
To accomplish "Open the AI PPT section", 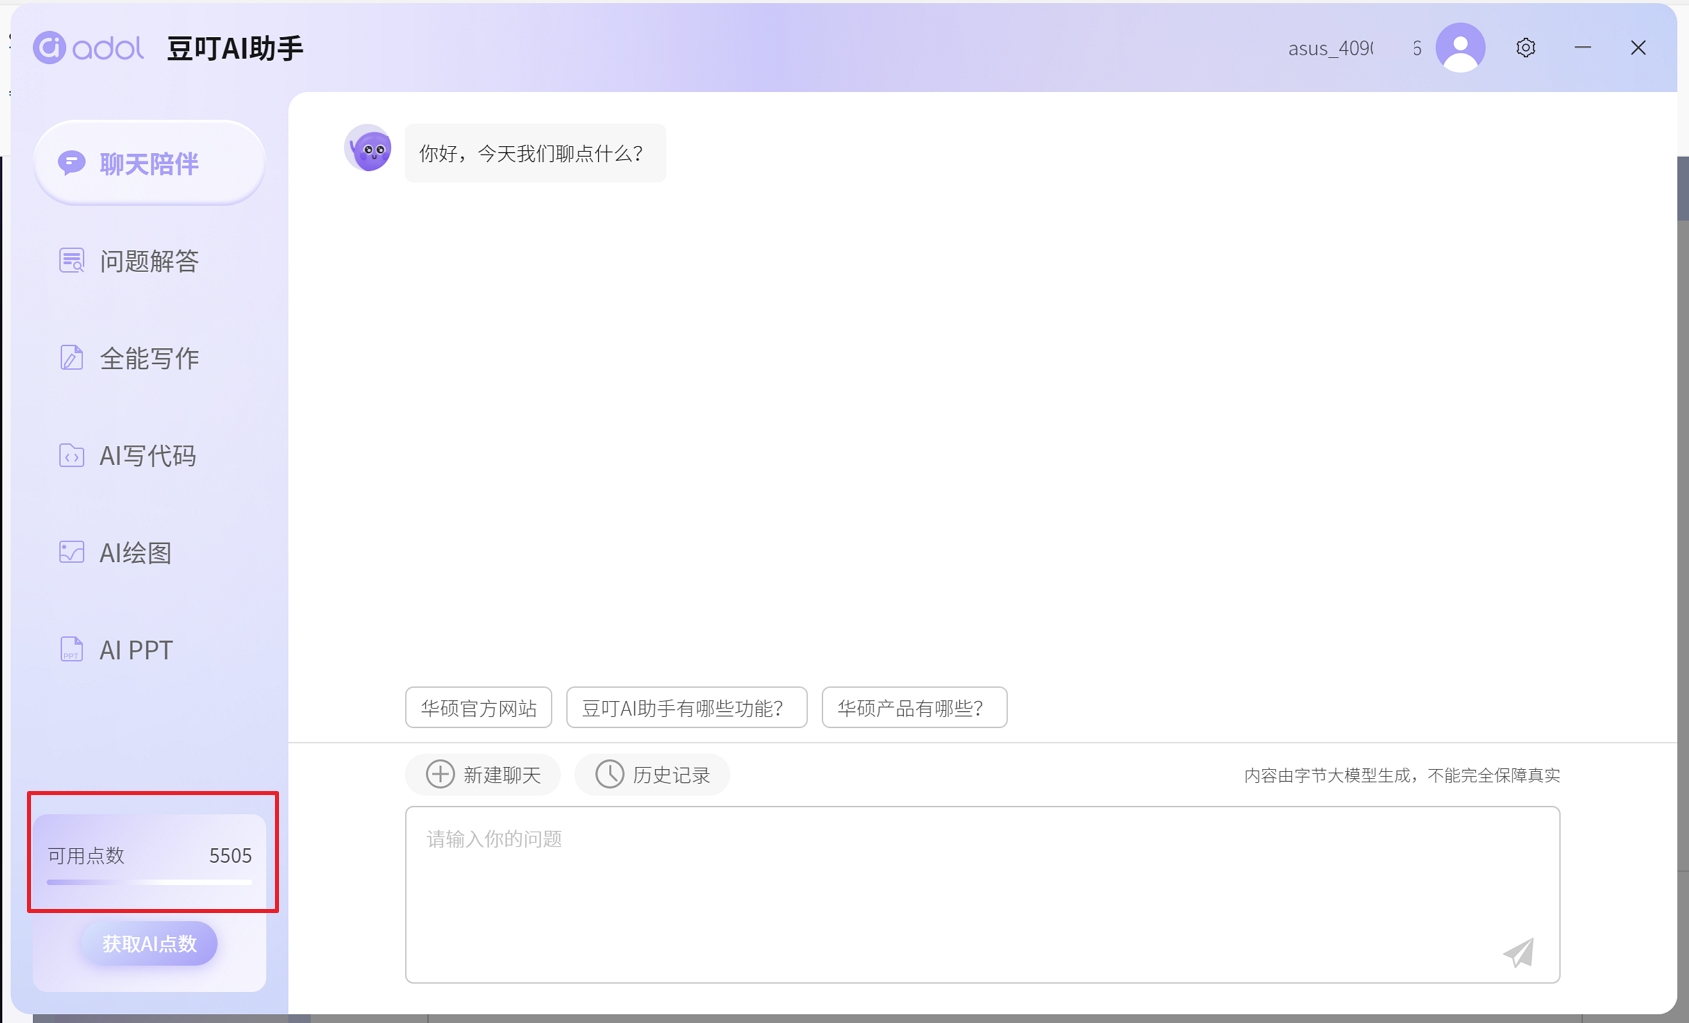I will point(116,649).
